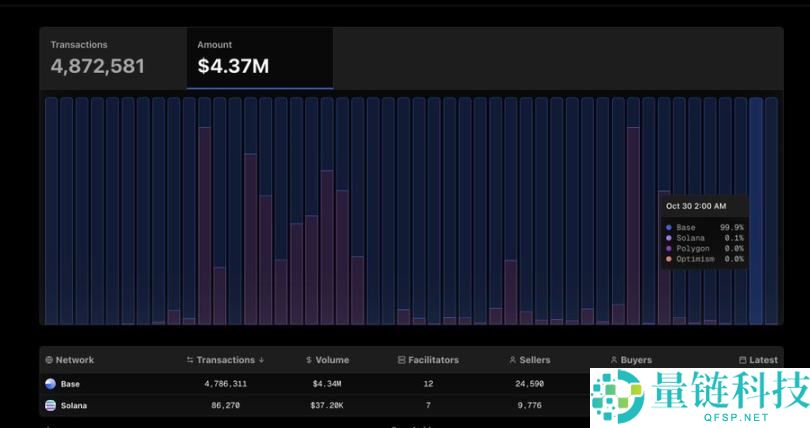The width and height of the screenshot is (810, 428).
Task: Click the Facilitators column header
Action: coord(433,360)
